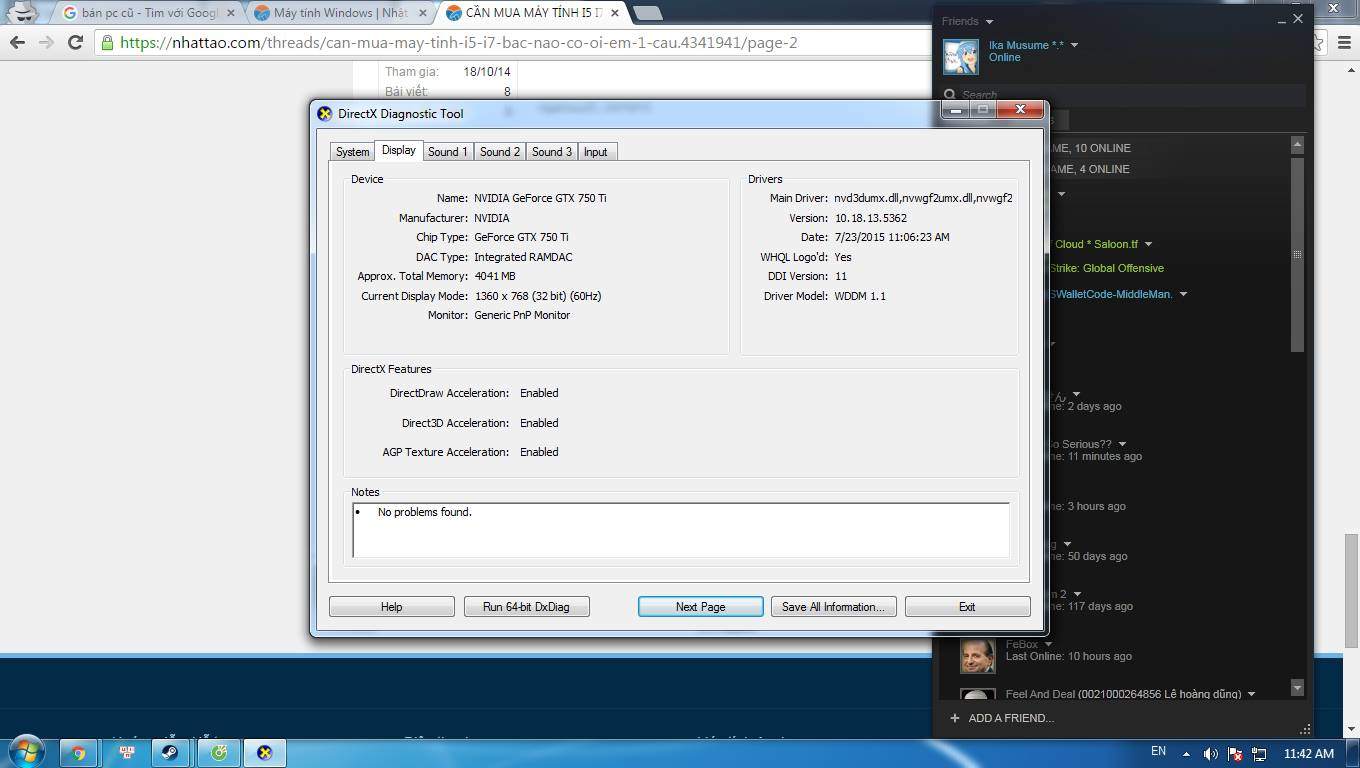Click the plus icon beside Add a Friend
This screenshot has width=1360, height=768.
(x=954, y=718)
